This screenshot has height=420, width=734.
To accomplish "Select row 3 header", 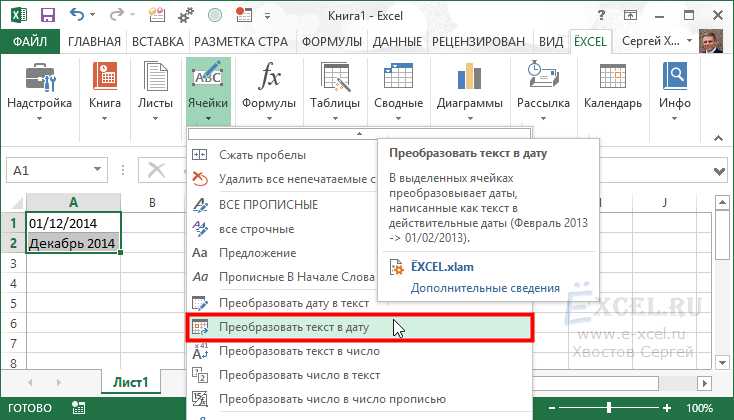I will click(13, 264).
